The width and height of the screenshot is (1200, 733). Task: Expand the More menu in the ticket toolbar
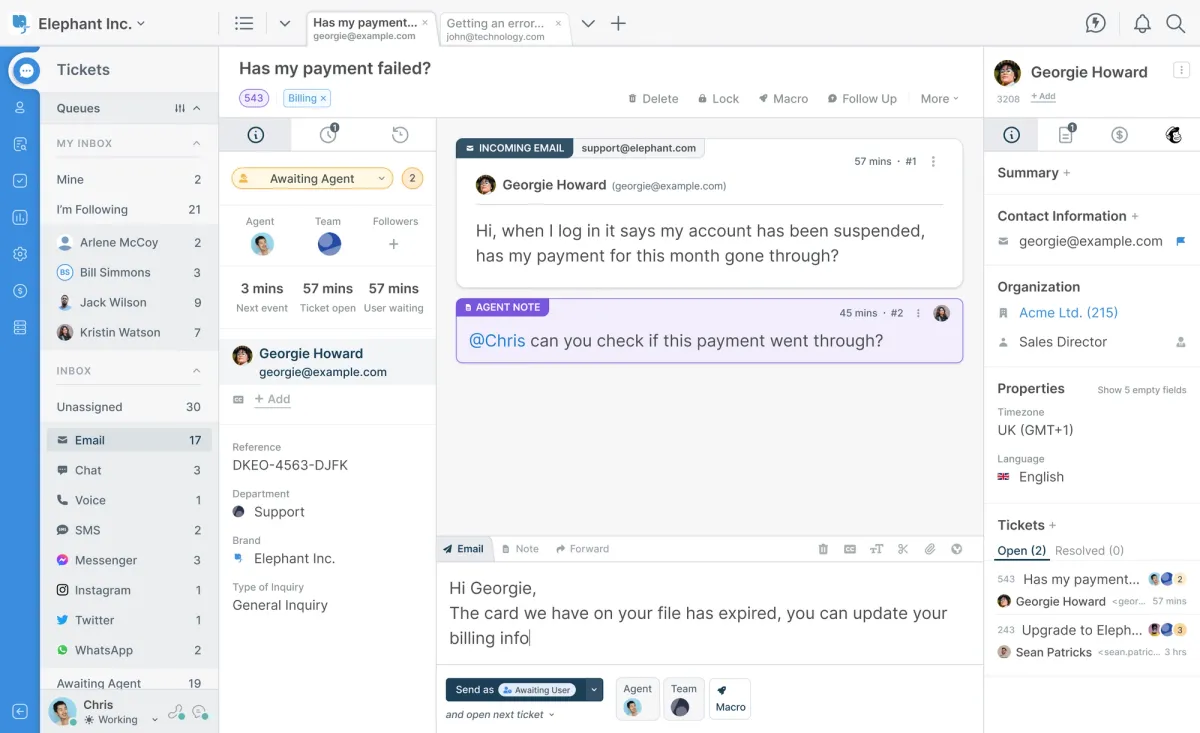pos(937,98)
